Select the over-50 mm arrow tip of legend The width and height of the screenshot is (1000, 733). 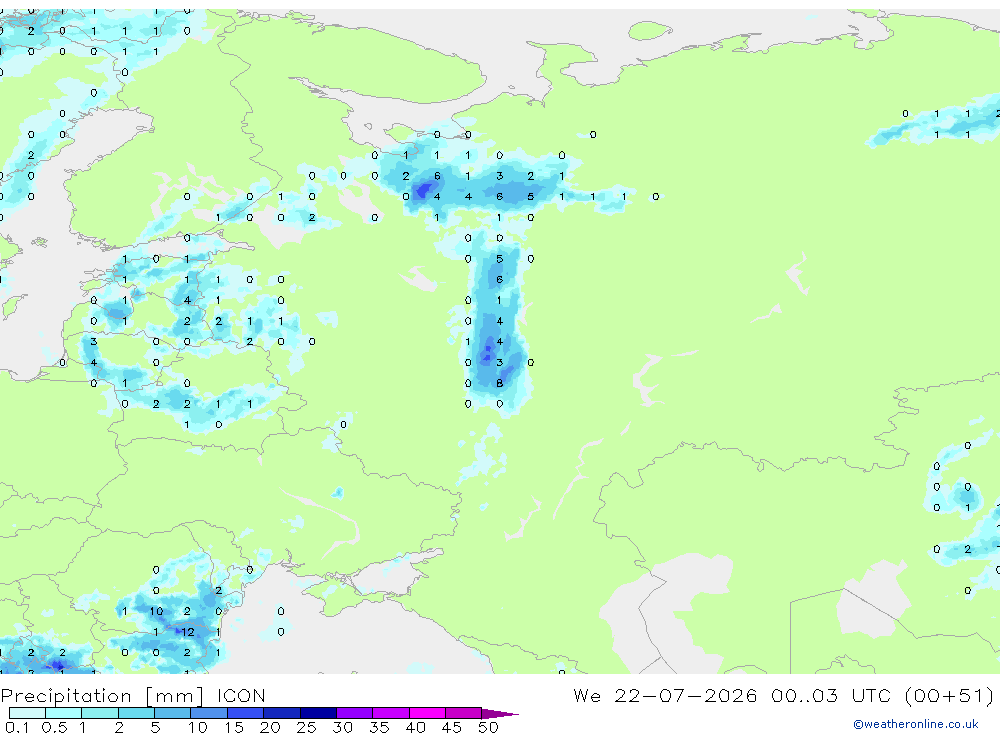click(500, 714)
